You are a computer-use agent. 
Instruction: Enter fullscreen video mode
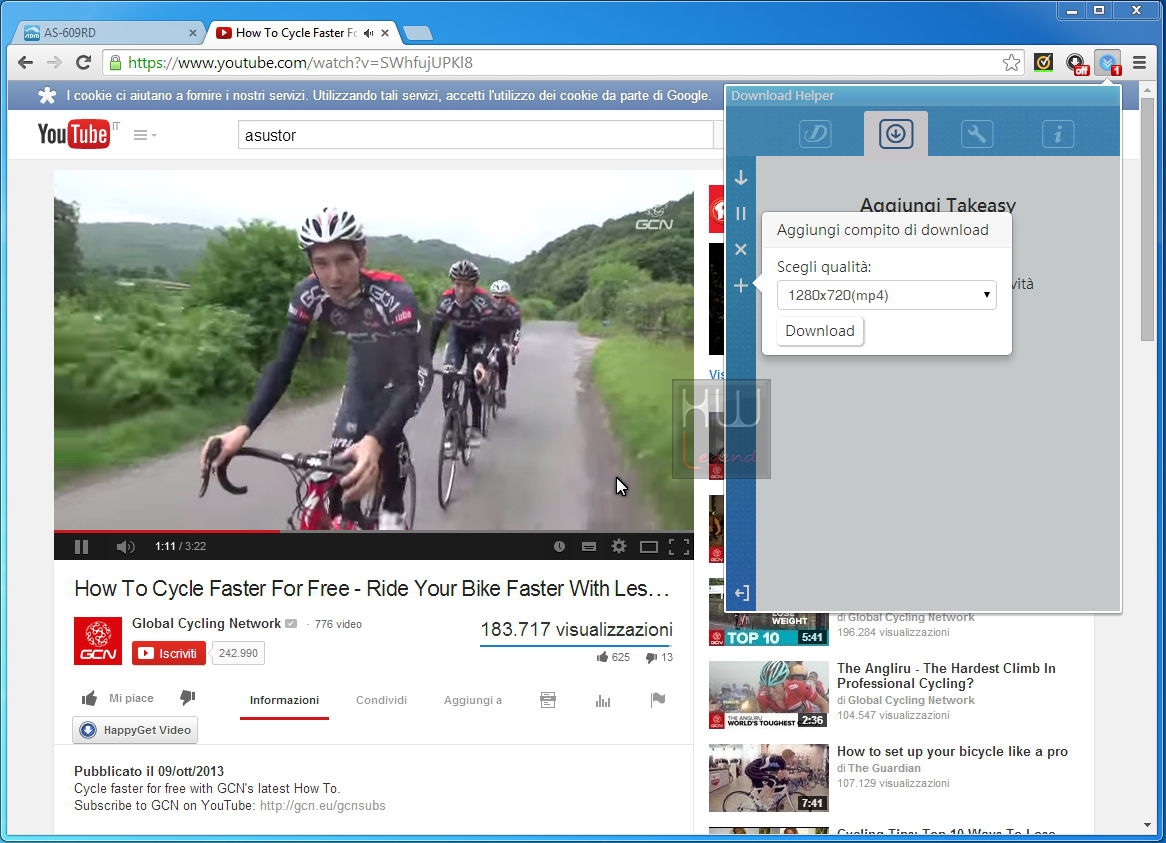pyautogui.click(x=679, y=546)
